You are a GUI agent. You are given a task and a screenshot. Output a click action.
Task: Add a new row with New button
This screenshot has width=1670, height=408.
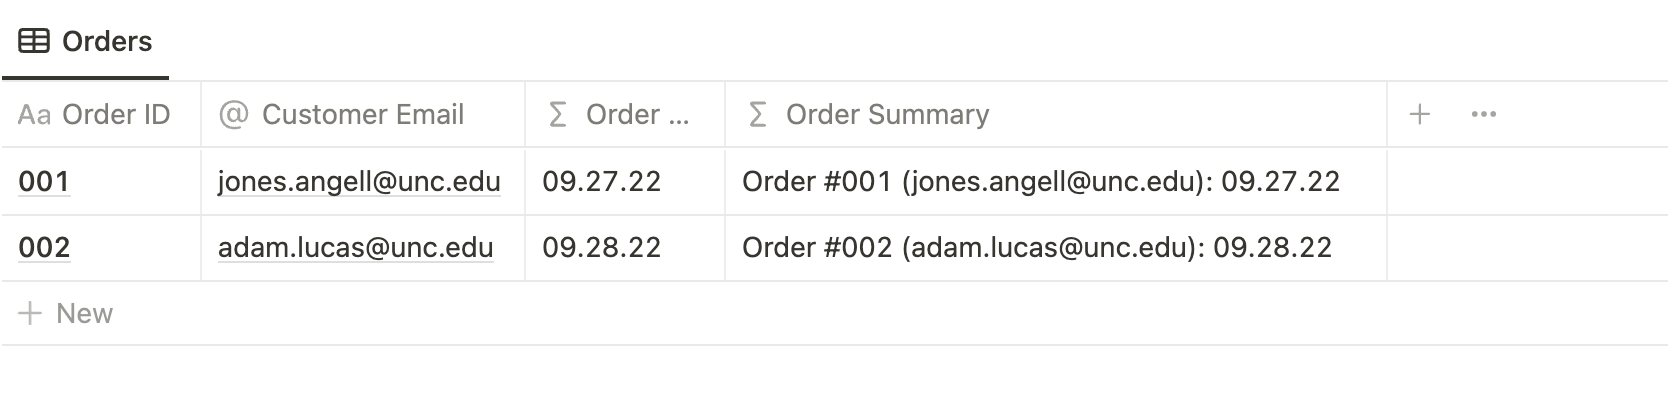point(84,314)
